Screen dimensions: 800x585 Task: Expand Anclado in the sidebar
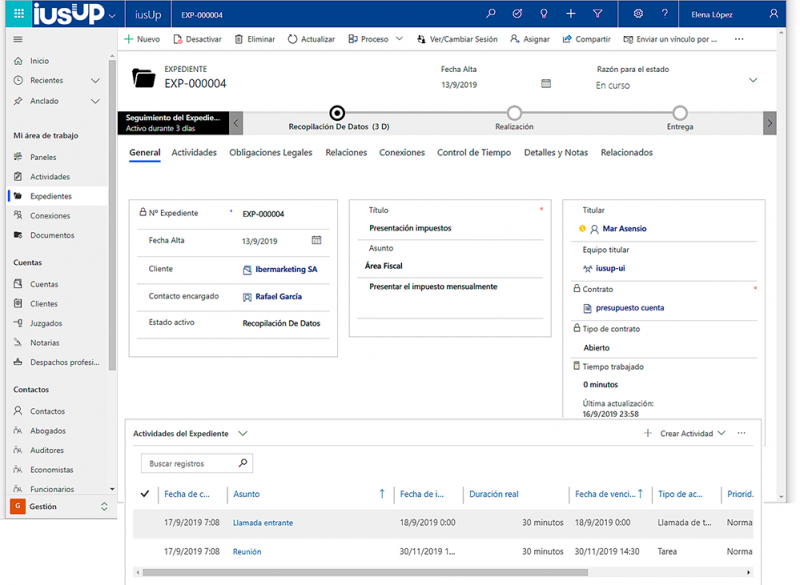pyautogui.click(x=95, y=101)
